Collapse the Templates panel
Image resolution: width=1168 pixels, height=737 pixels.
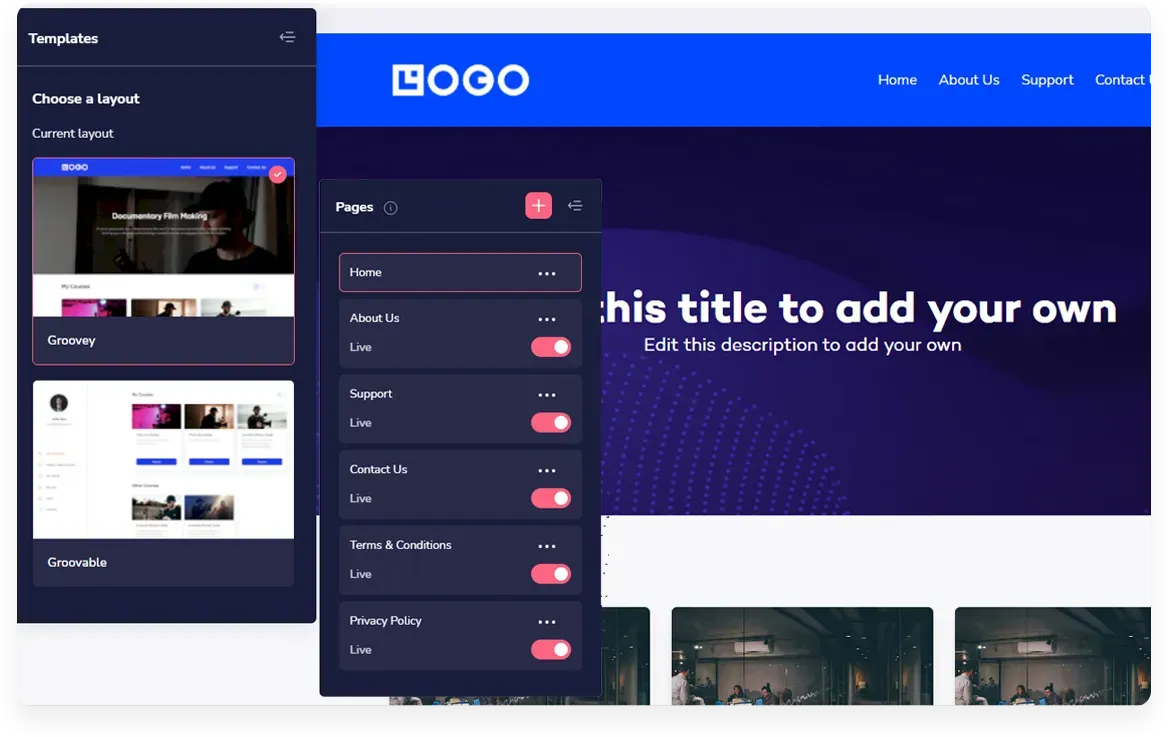coord(287,38)
